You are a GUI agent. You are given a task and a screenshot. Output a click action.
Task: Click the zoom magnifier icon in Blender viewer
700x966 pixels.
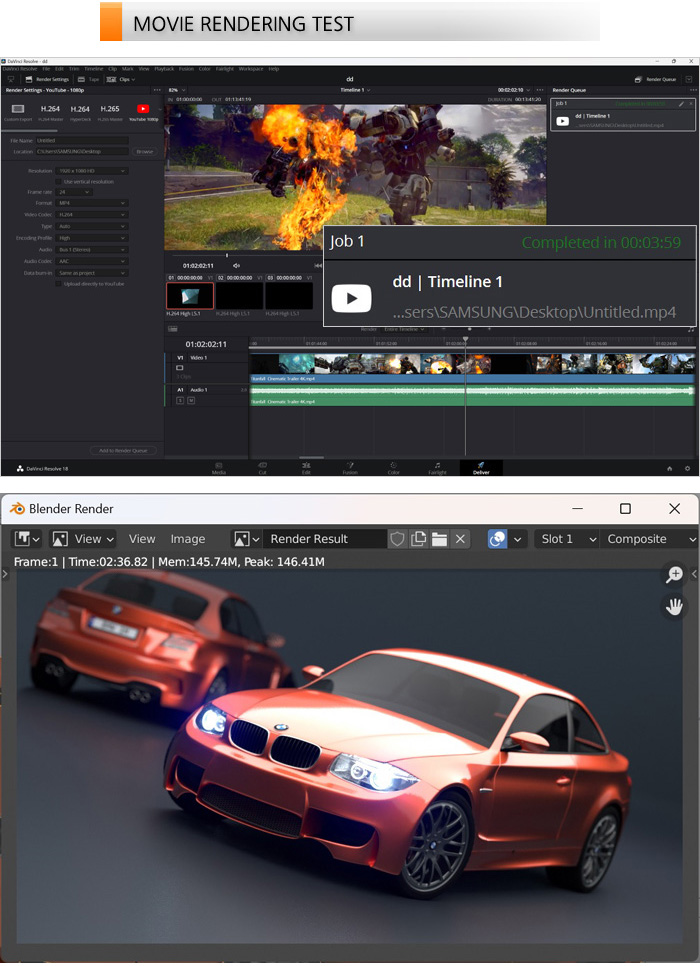click(x=675, y=574)
